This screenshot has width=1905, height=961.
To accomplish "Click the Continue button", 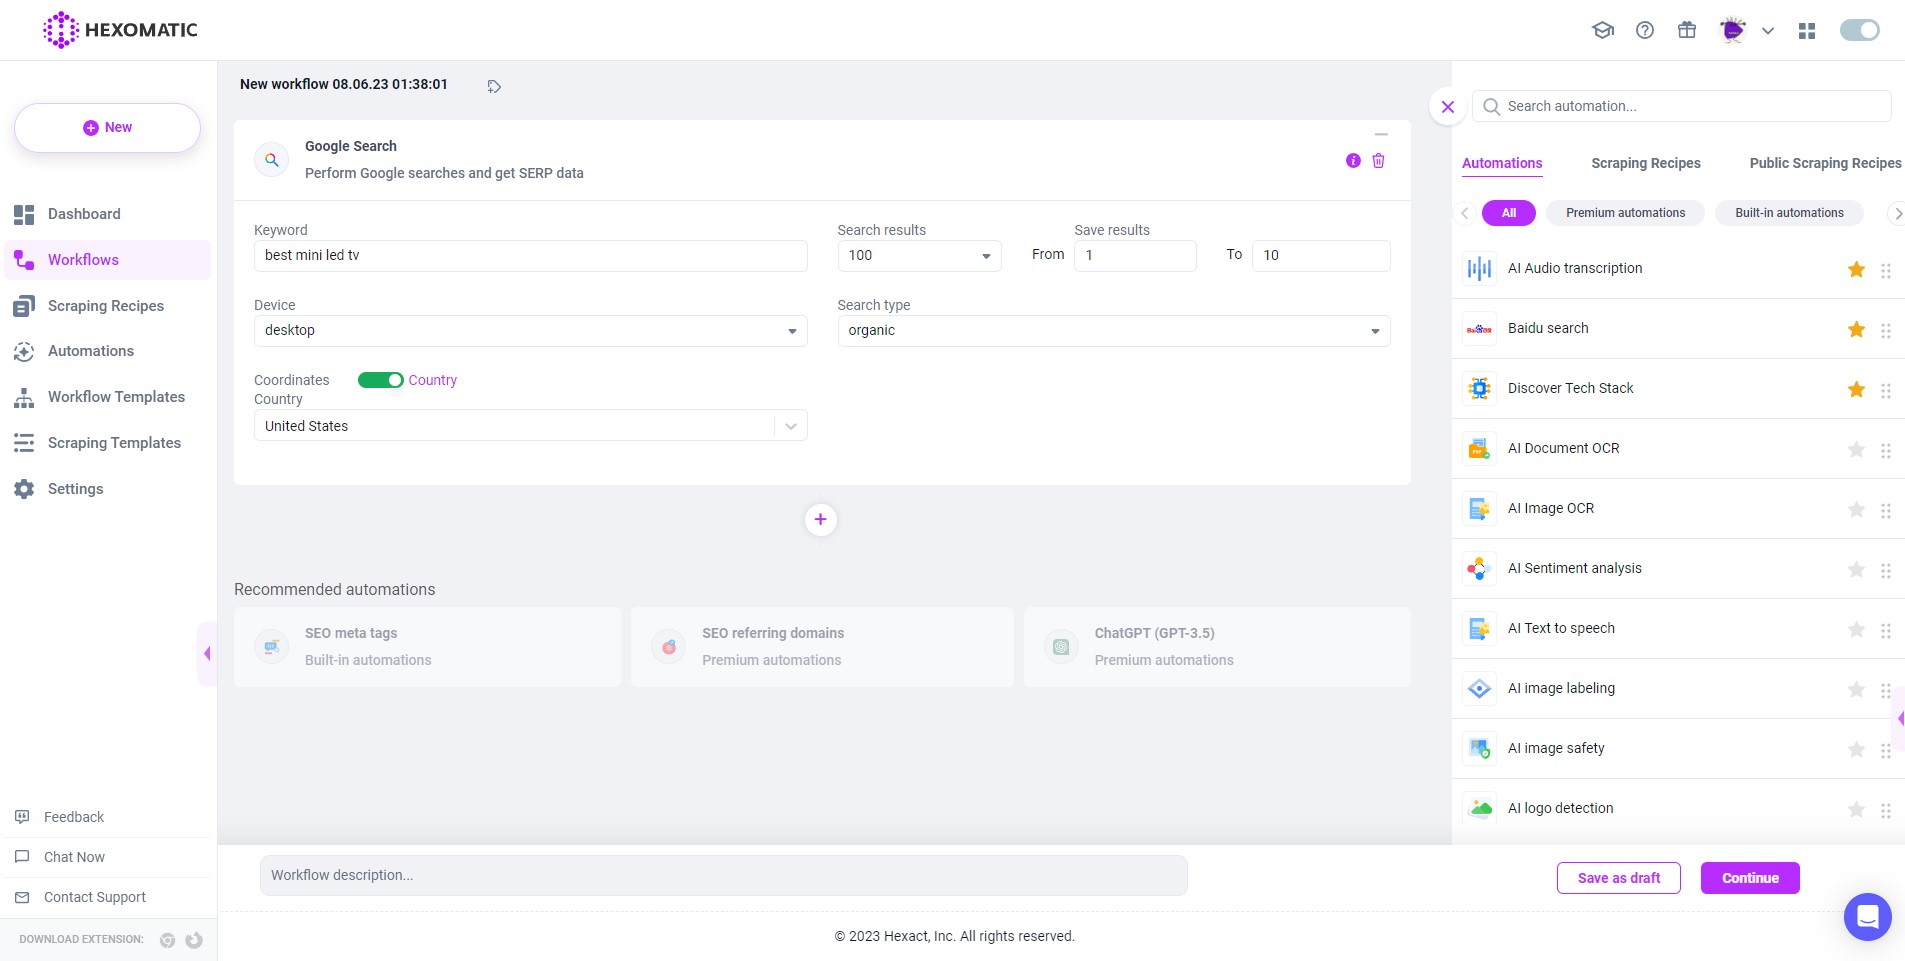I will [x=1750, y=877].
